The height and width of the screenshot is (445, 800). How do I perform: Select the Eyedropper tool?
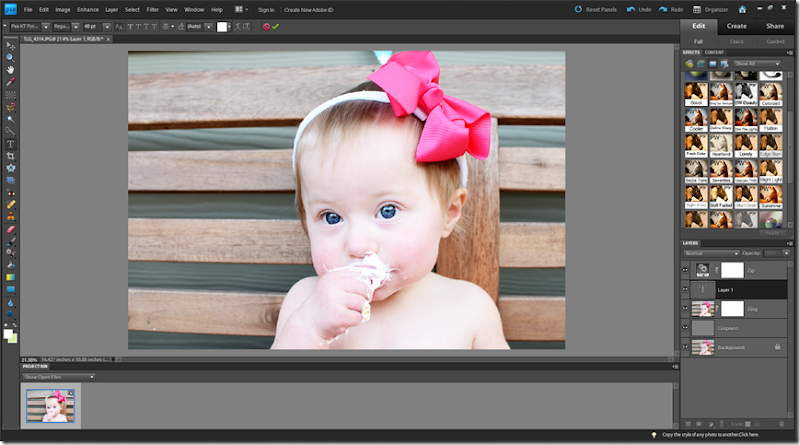coord(11,82)
